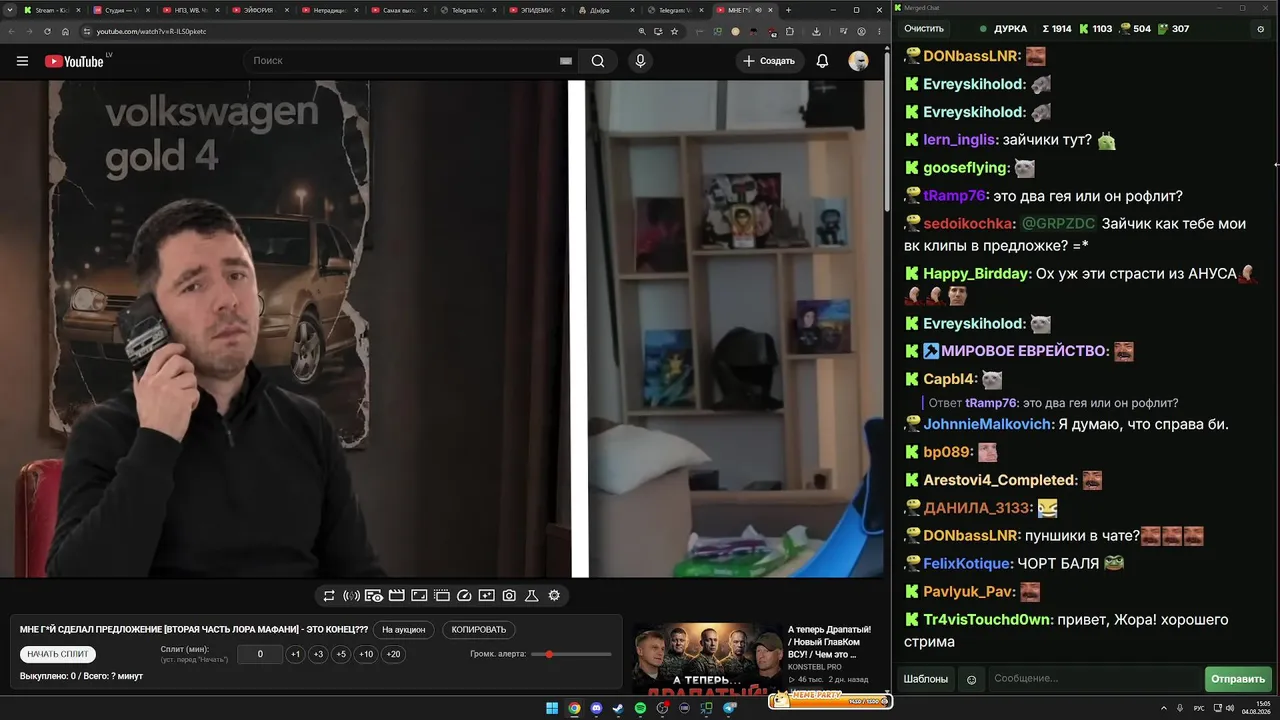This screenshot has height=720, width=1280.
Task: Open the YouTube account avatar menu
Action: [858, 61]
